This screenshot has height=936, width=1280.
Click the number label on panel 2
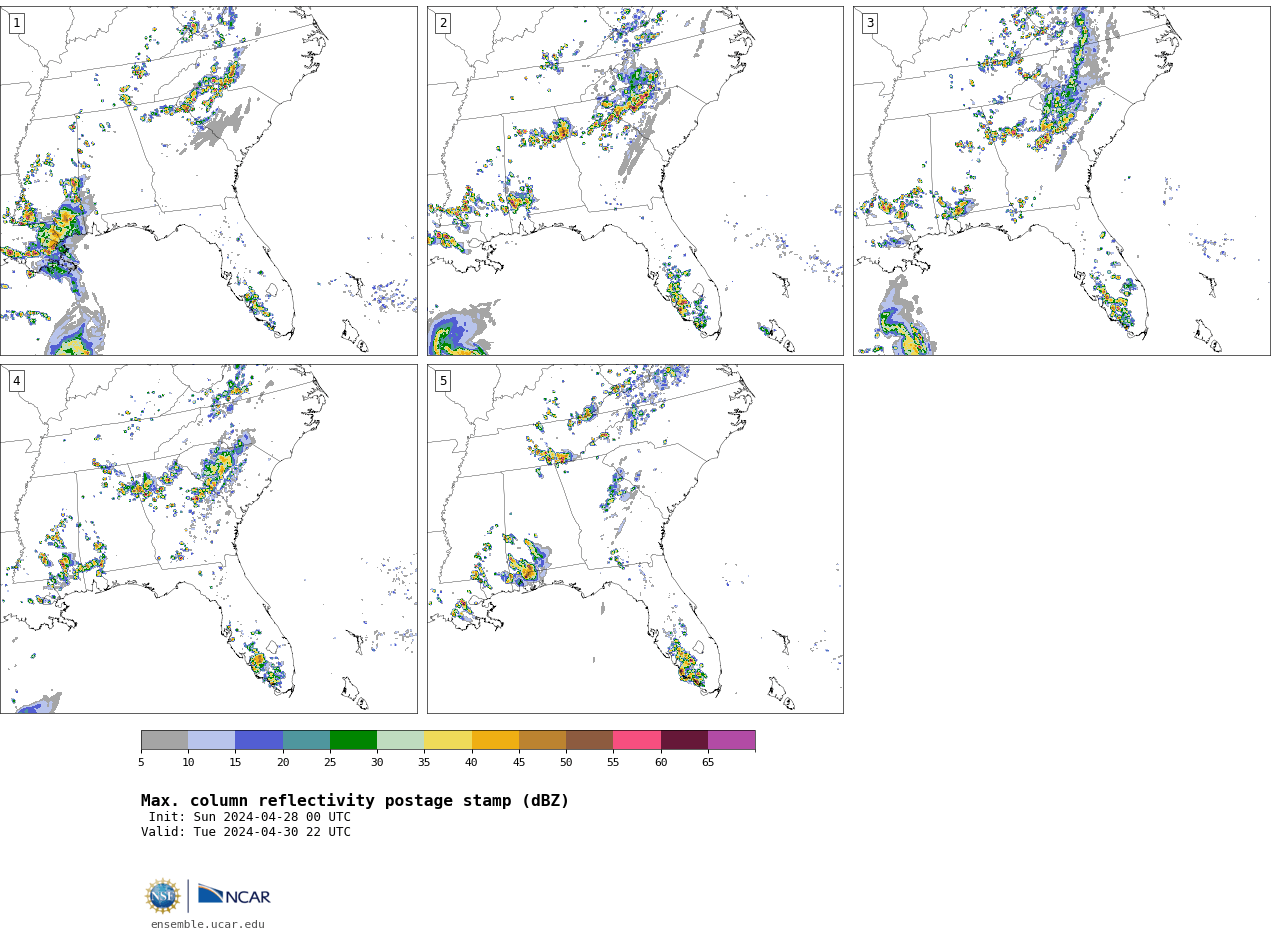coord(443,23)
